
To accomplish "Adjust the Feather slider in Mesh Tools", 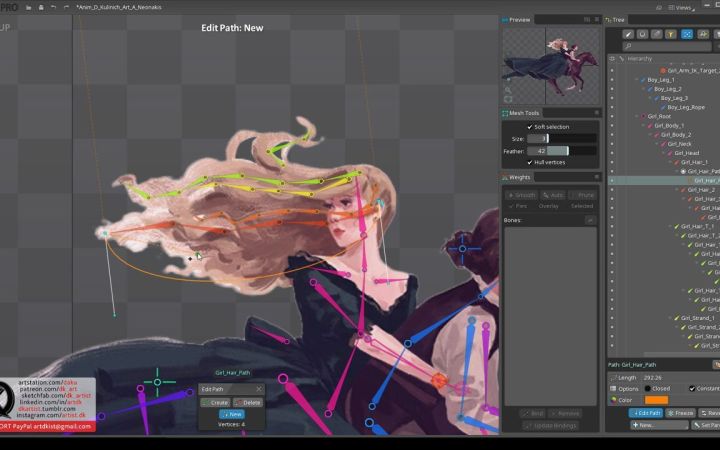I will tap(562, 151).
